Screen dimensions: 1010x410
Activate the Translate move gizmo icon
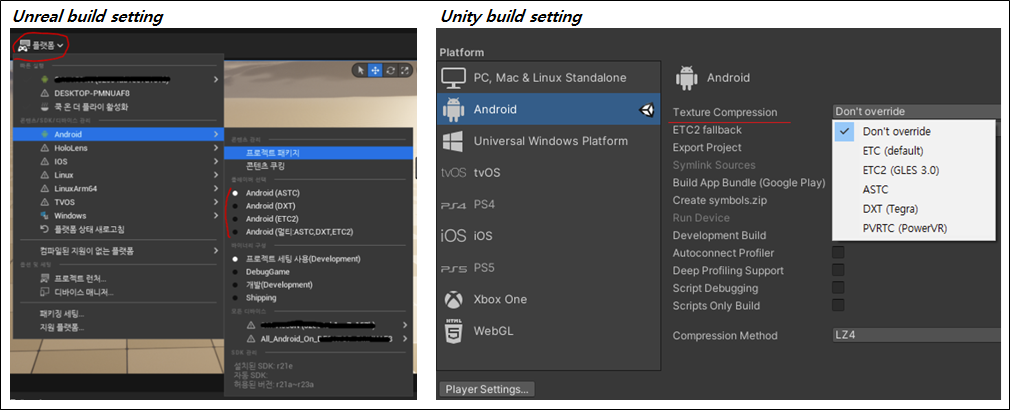click(x=376, y=70)
